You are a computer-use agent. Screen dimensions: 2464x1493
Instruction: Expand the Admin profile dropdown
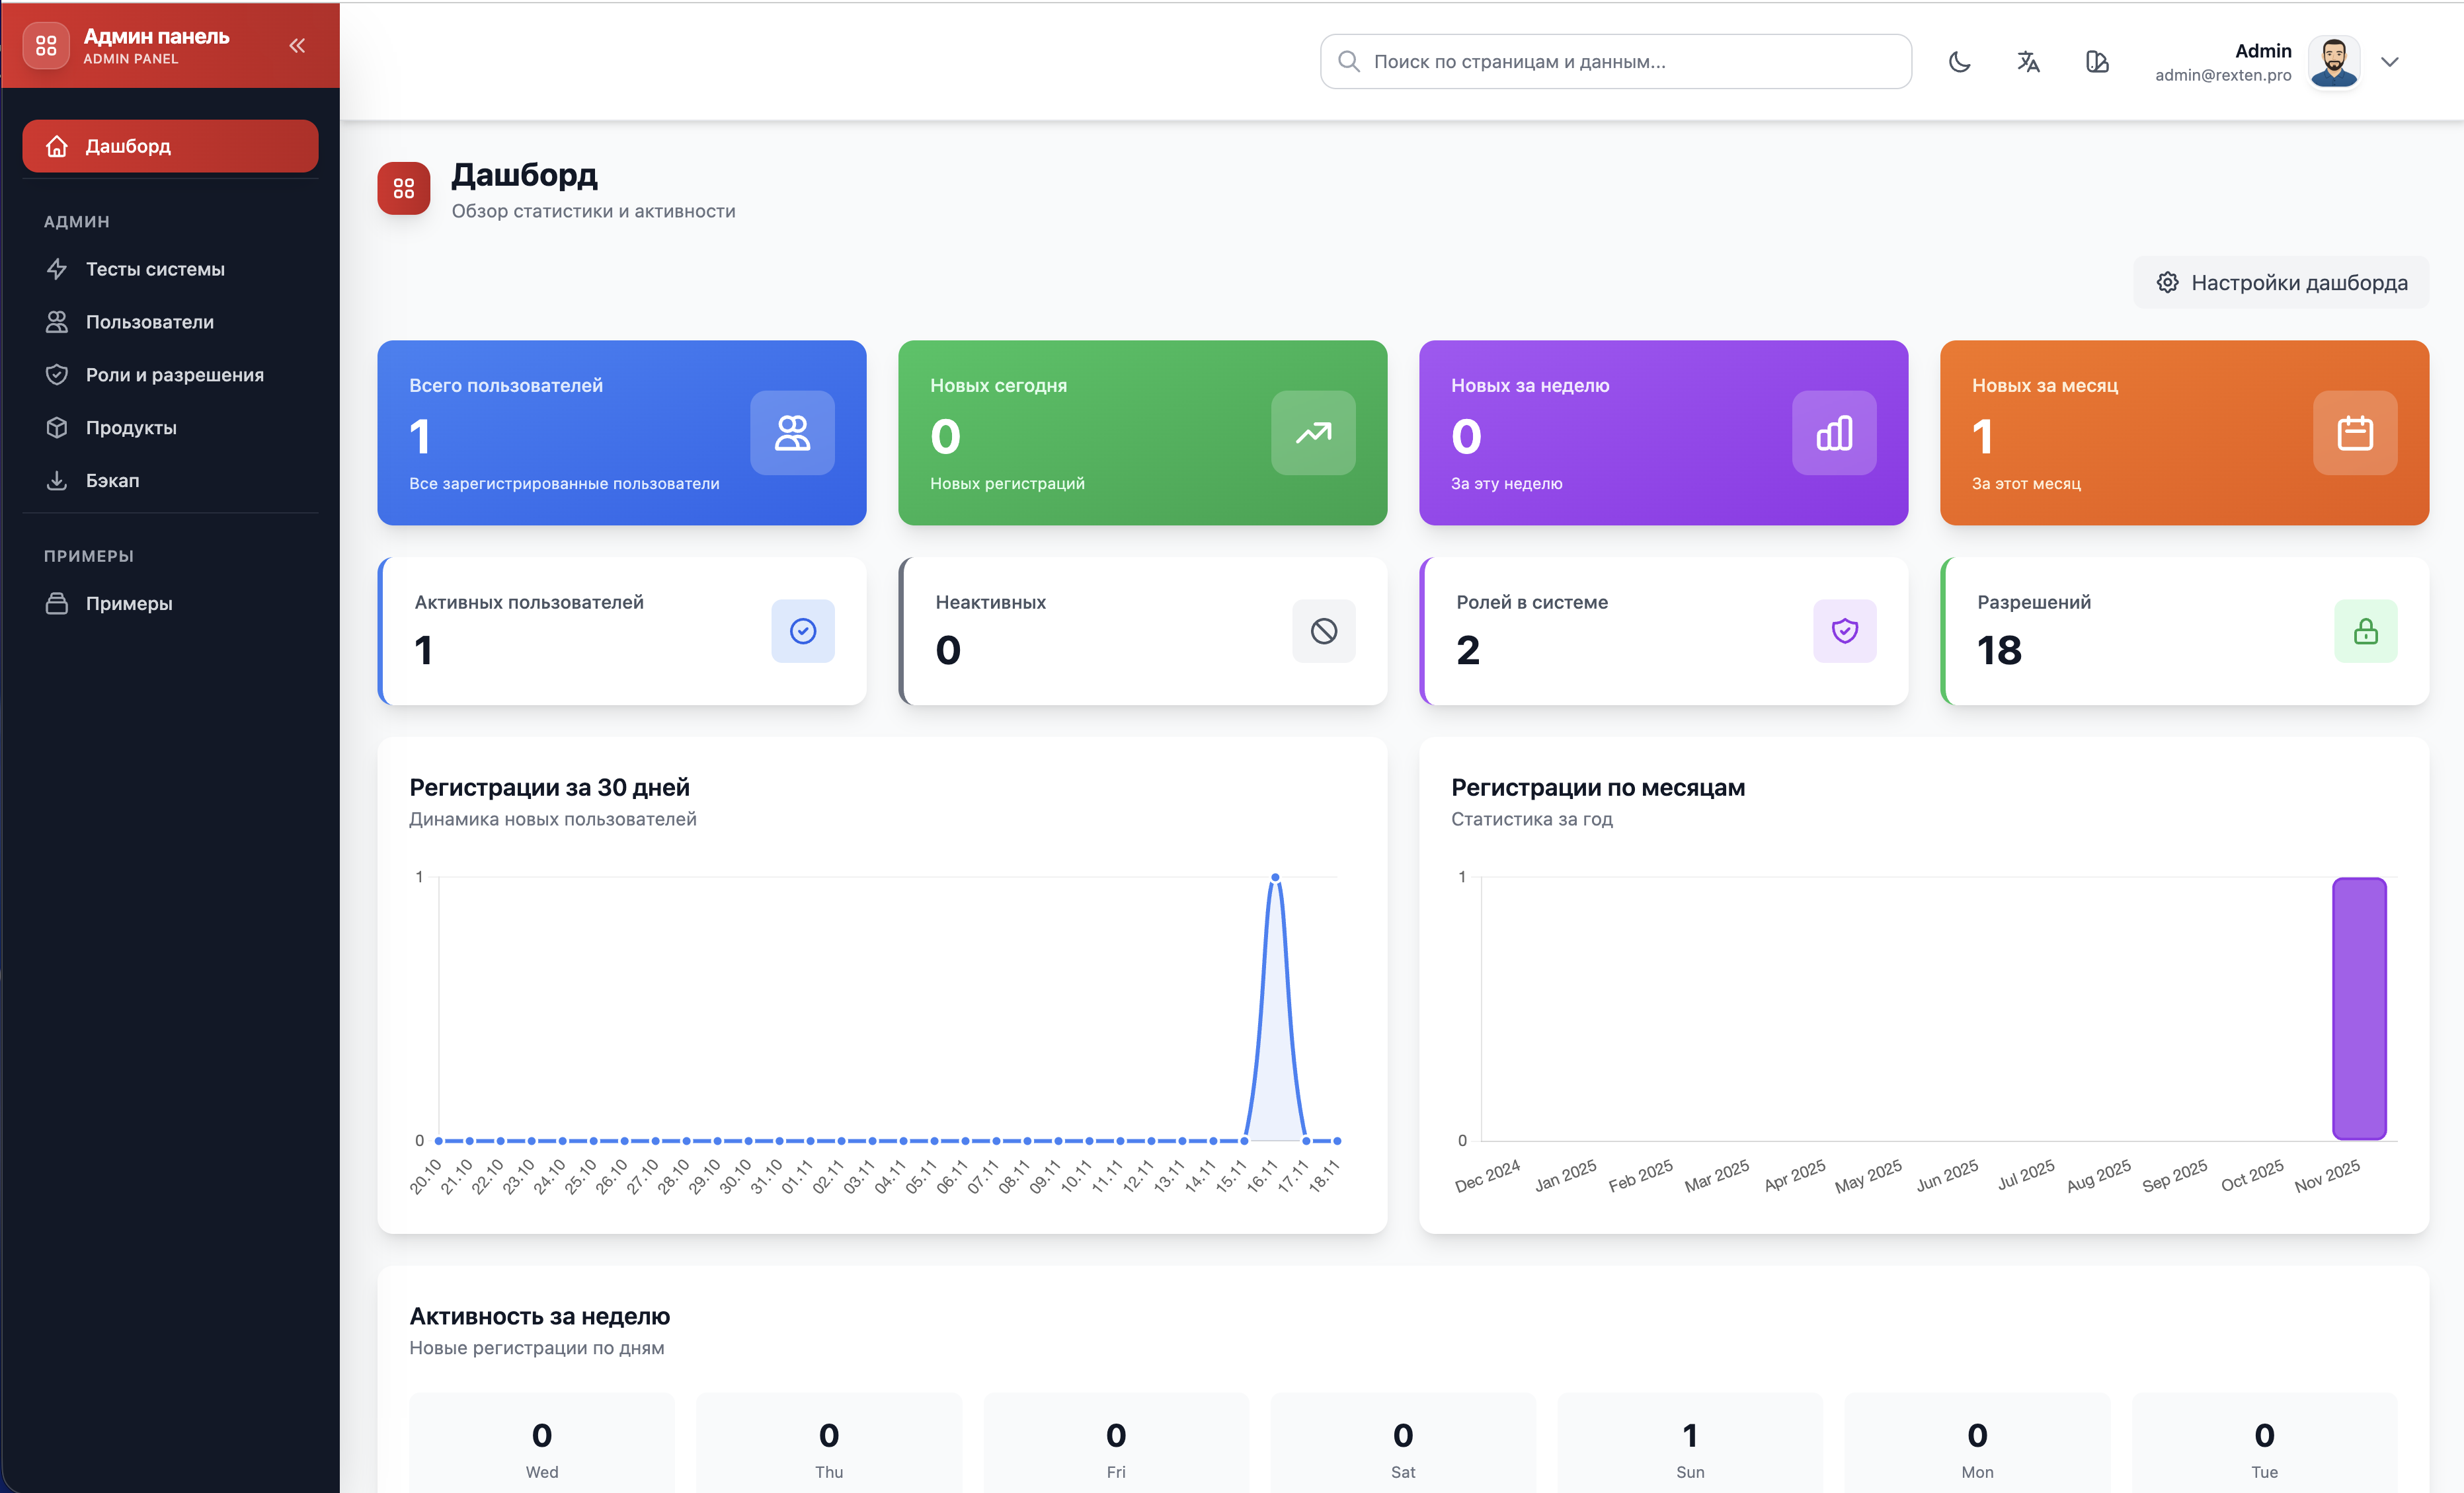(2390, 62)
